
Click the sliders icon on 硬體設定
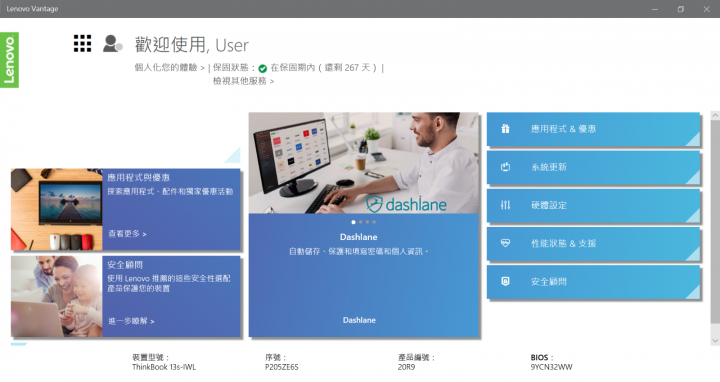(x=505, y=205)
